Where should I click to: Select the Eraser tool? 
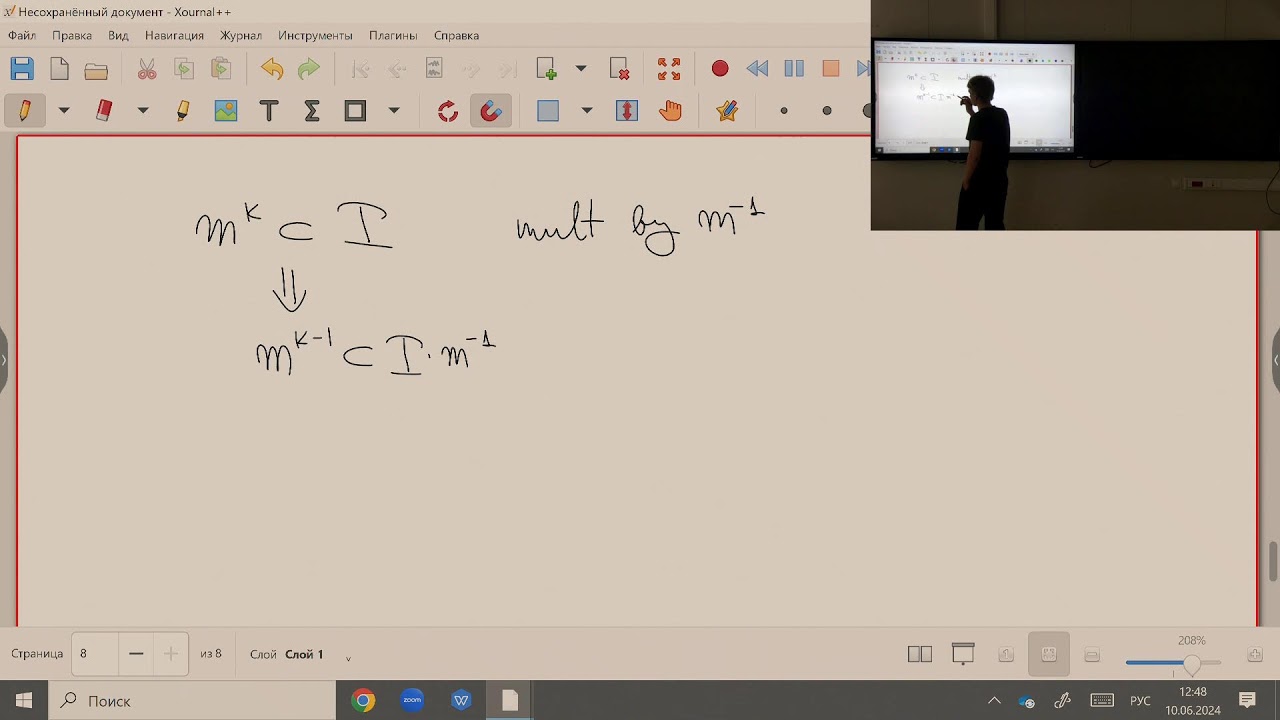tap(104, 110)
